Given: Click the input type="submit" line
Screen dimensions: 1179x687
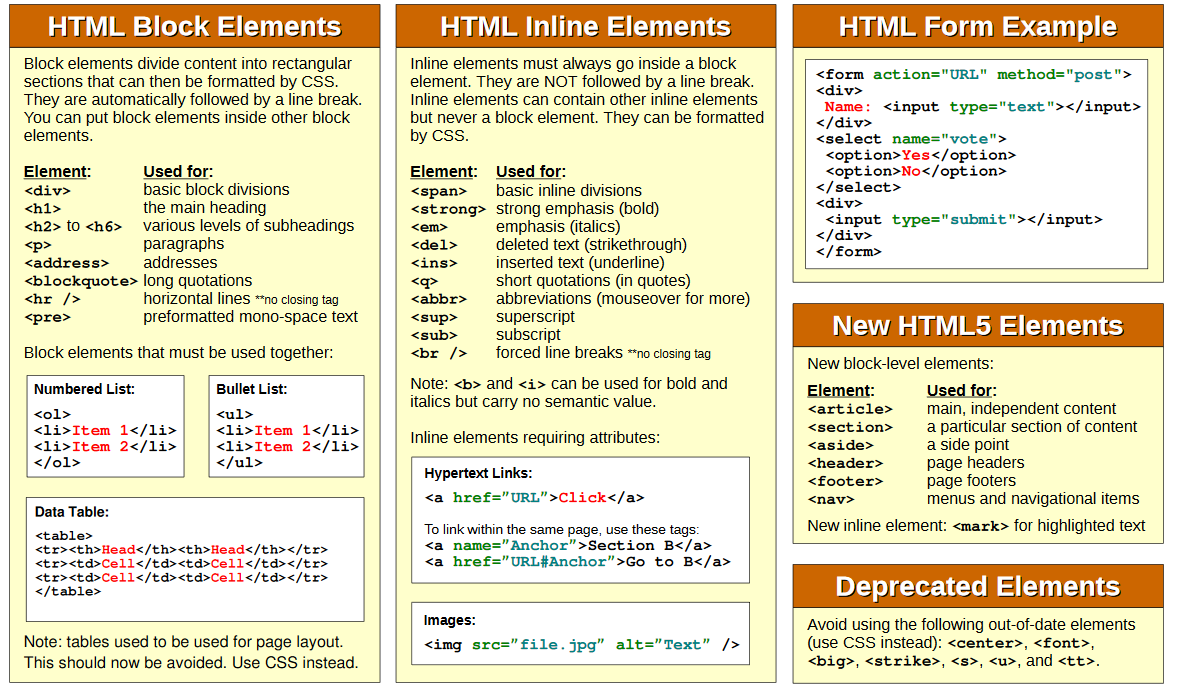Looking at the screenshot, I should click(964, 219).
